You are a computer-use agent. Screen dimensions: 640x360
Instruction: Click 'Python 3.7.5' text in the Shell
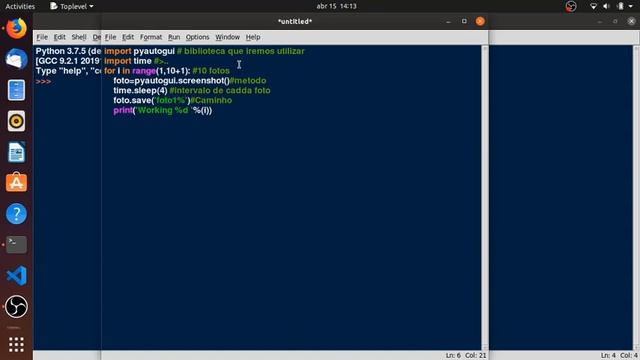[61, 51]
